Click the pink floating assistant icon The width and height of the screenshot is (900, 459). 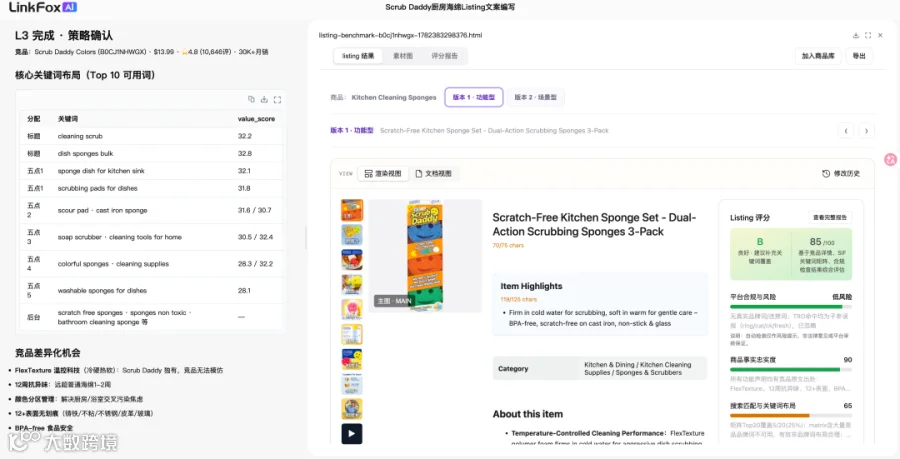coord(891,160)
